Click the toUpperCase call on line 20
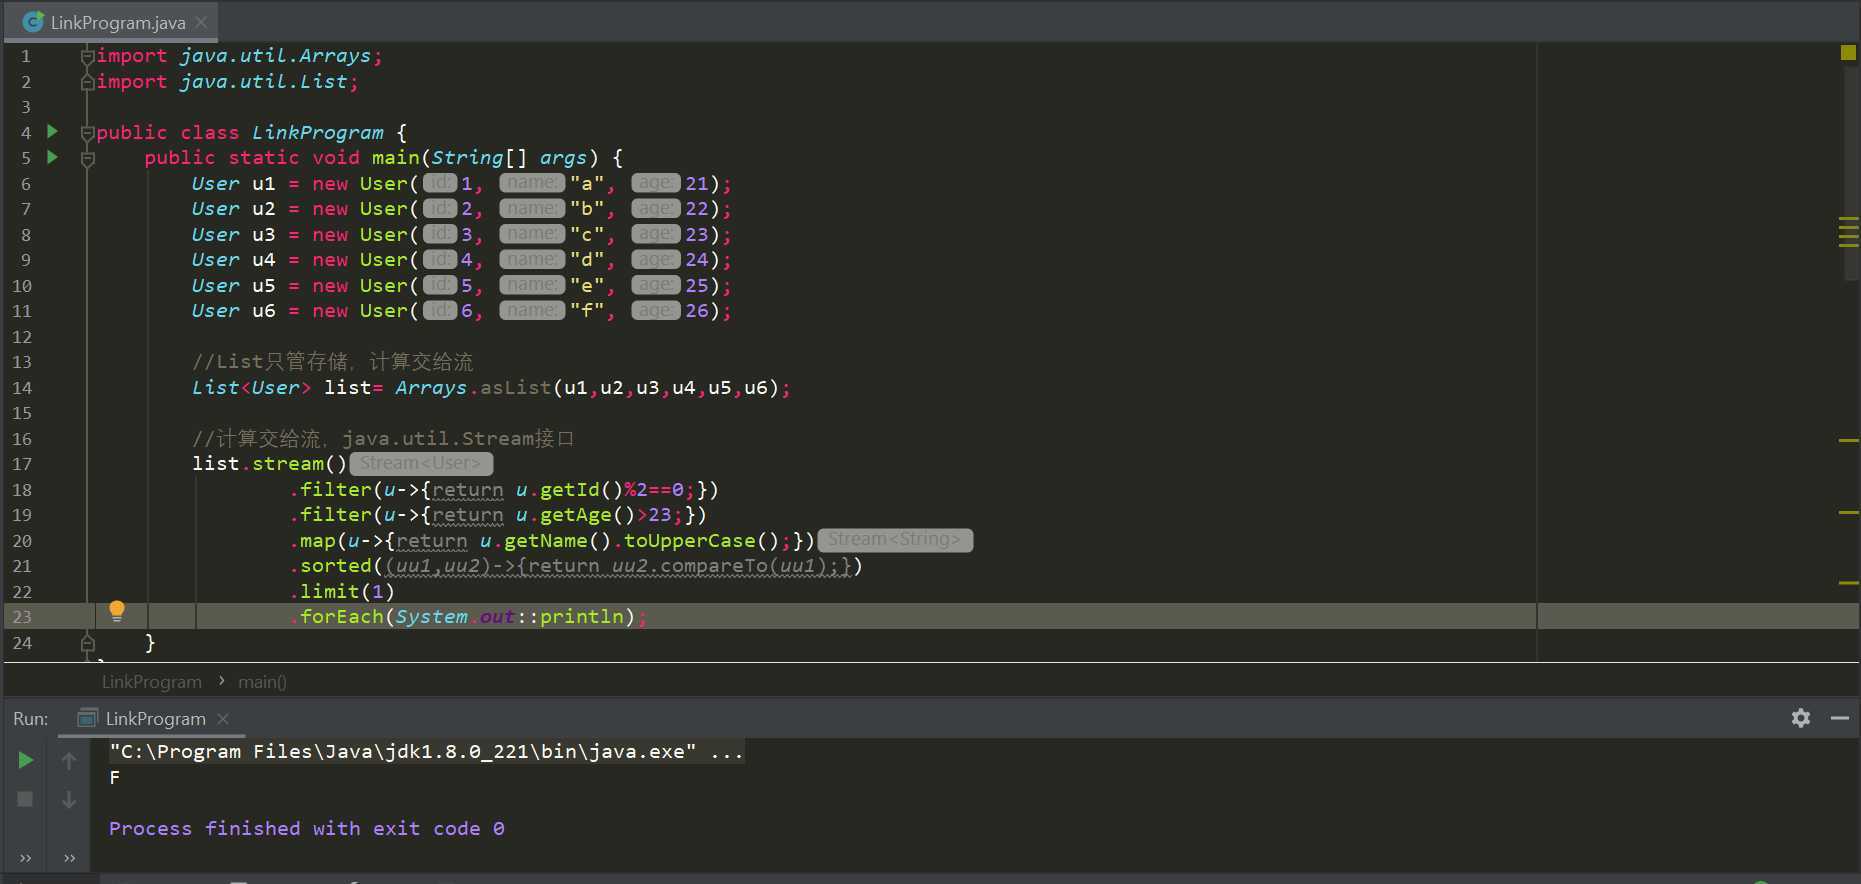1861x884 pixels. click(x=690, y=541)
